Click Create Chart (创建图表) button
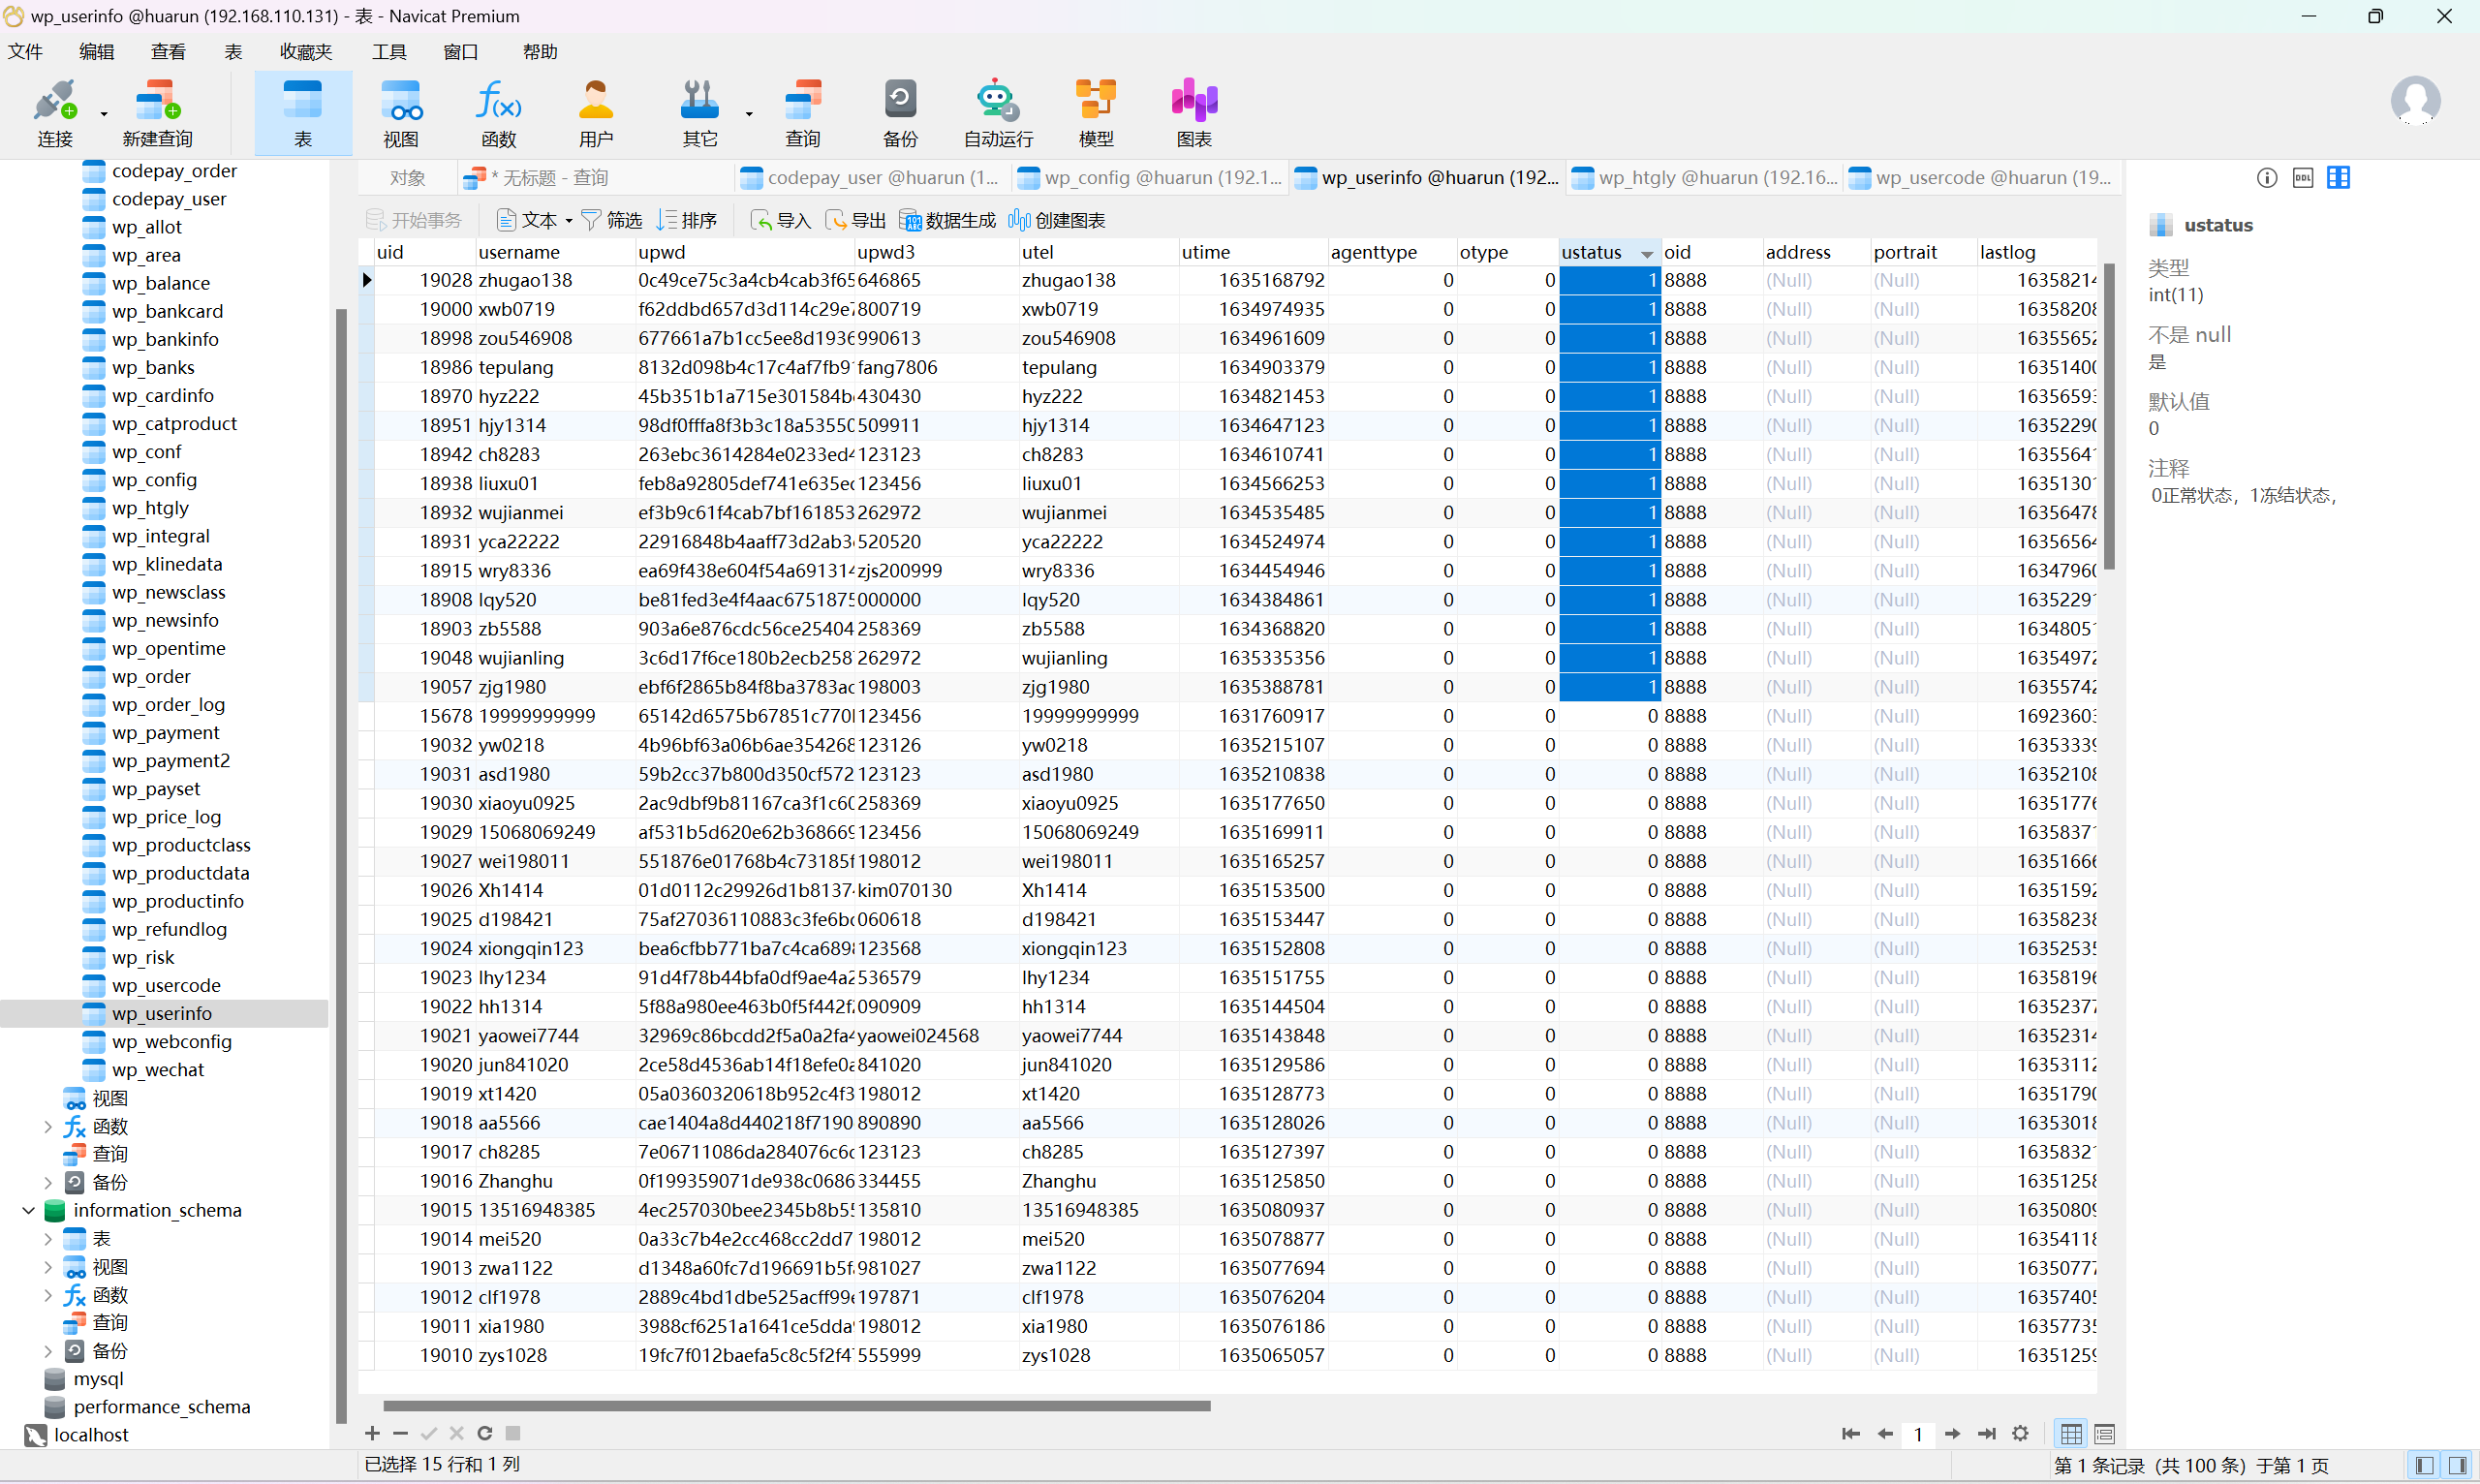This screenshot has width=2480, height=1484. point(1056,220)
